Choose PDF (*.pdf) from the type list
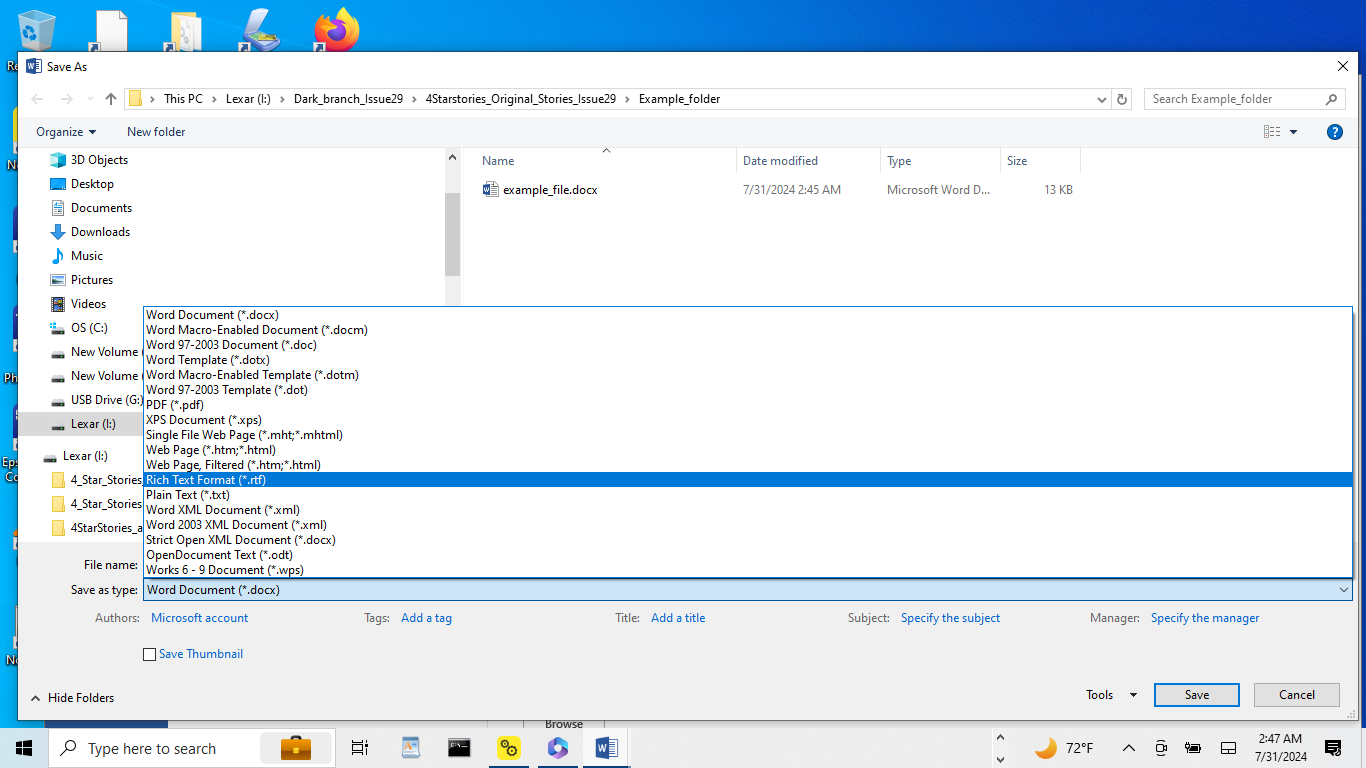This screenshot has width=1366, height=768. coord(175,405)
